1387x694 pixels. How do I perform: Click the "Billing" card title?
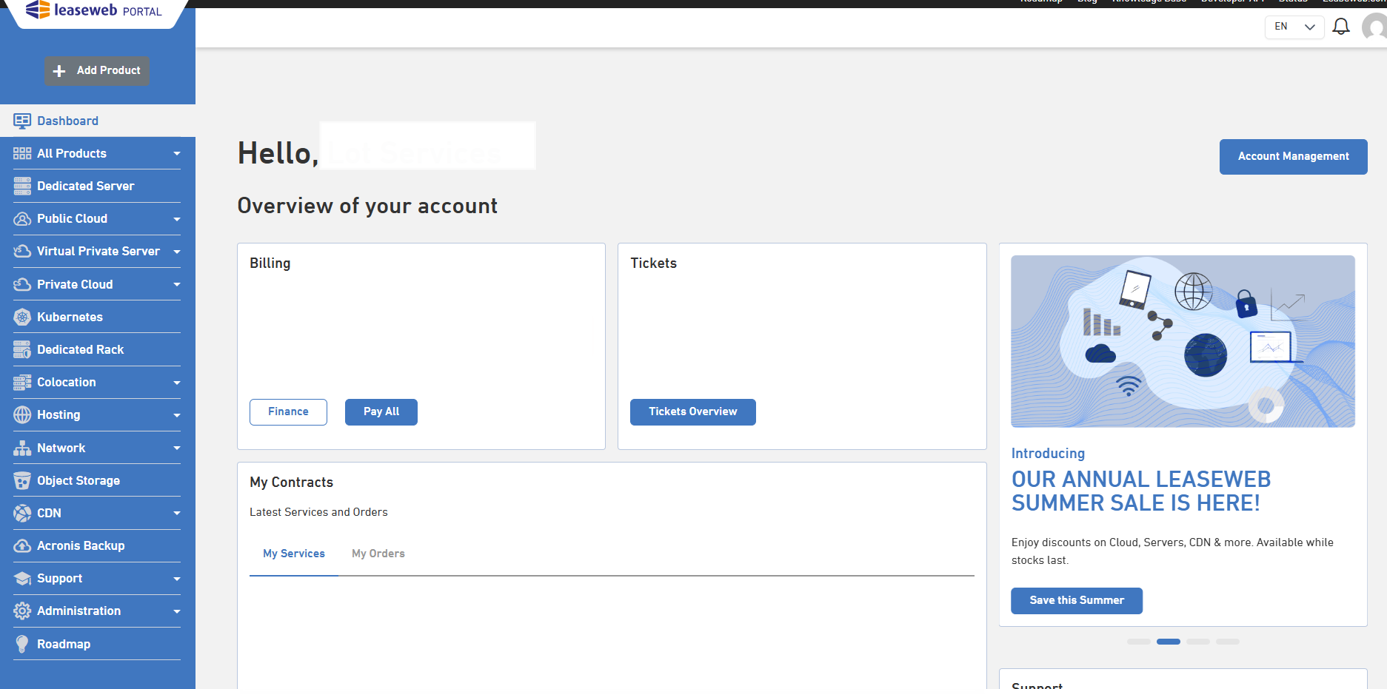(270, 264)
